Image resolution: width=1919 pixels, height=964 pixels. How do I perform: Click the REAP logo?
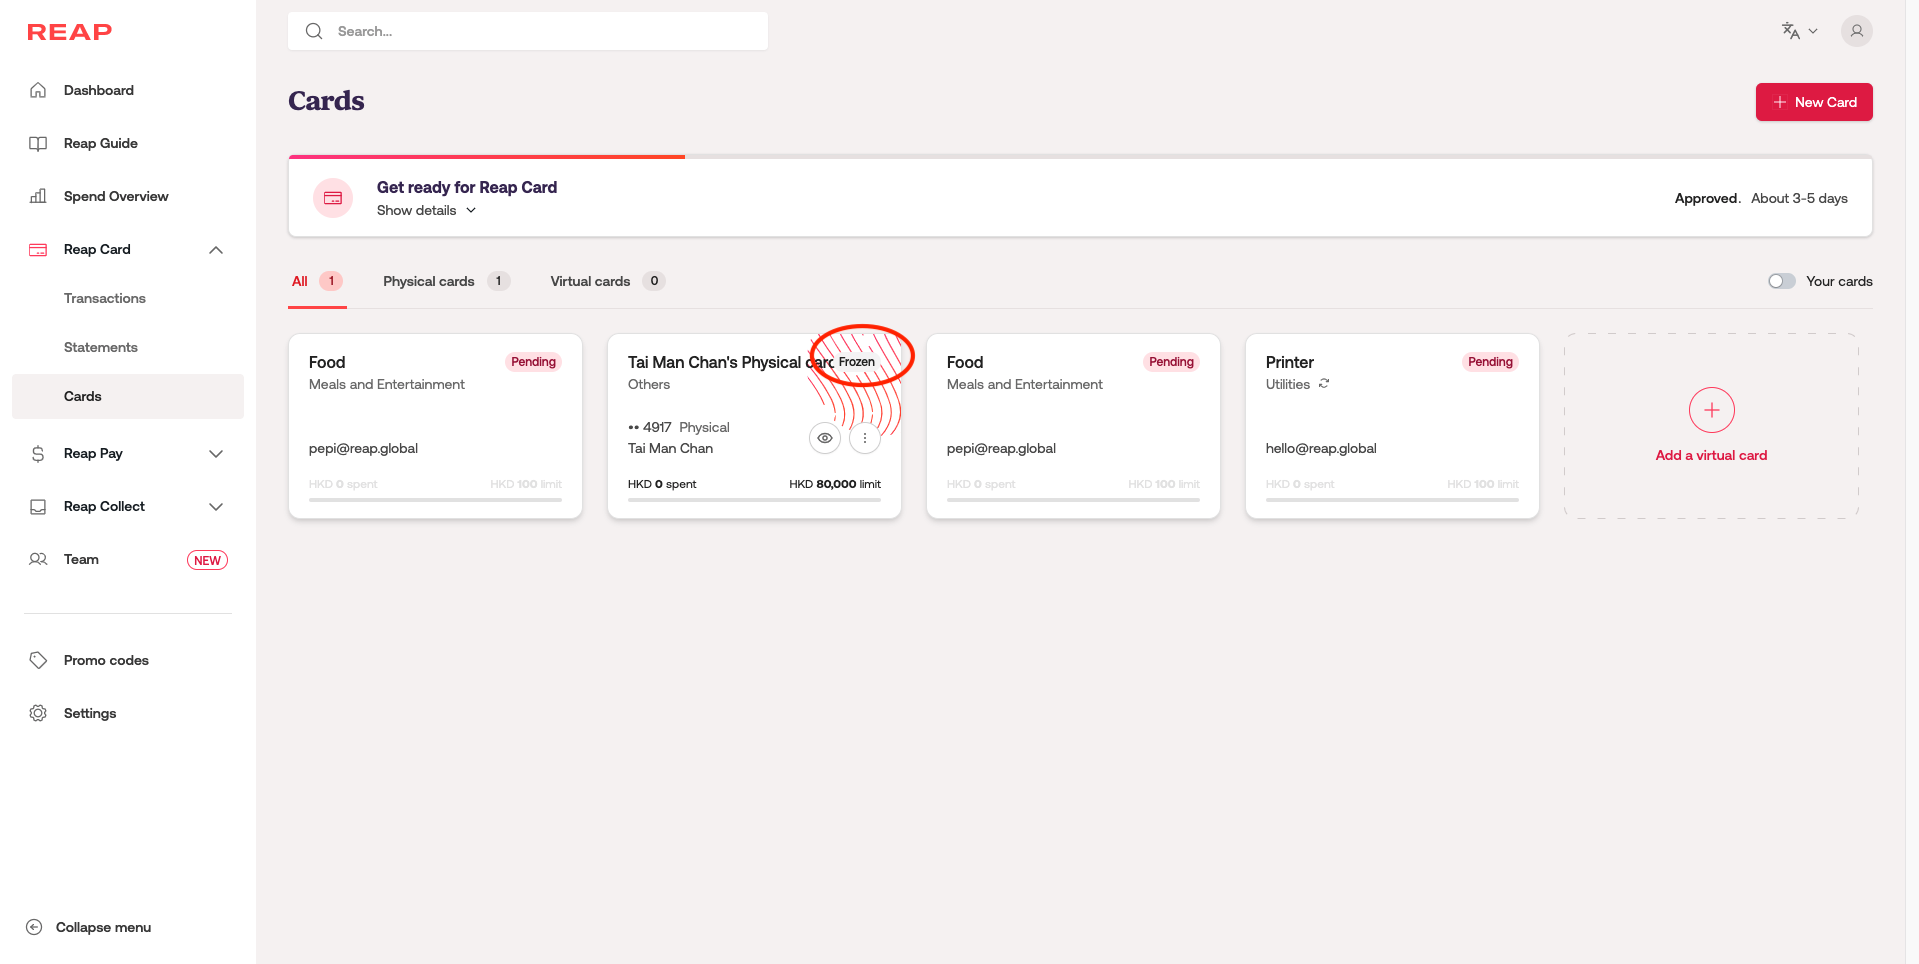click(69, 32)
